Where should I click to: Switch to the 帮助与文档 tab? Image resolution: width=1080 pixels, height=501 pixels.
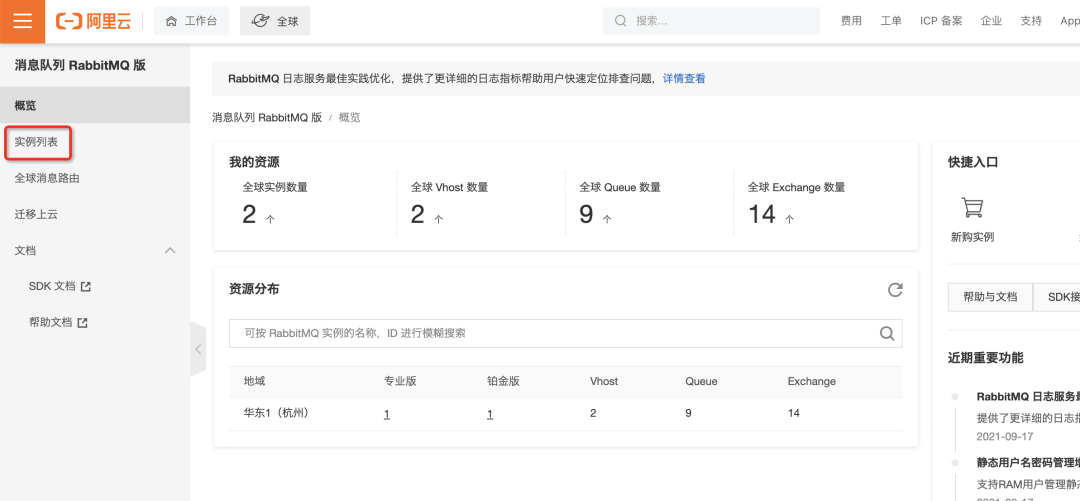point(990,297)
